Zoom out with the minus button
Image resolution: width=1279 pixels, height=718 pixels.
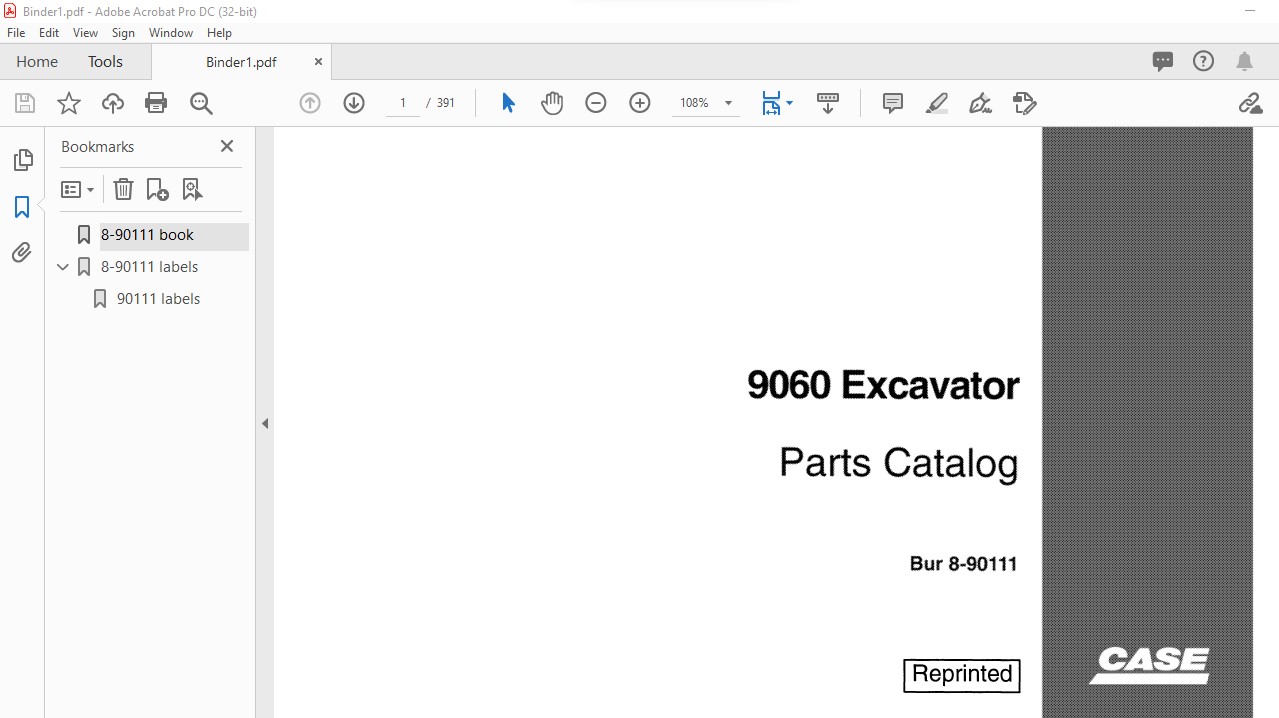[x=596, y=103]
